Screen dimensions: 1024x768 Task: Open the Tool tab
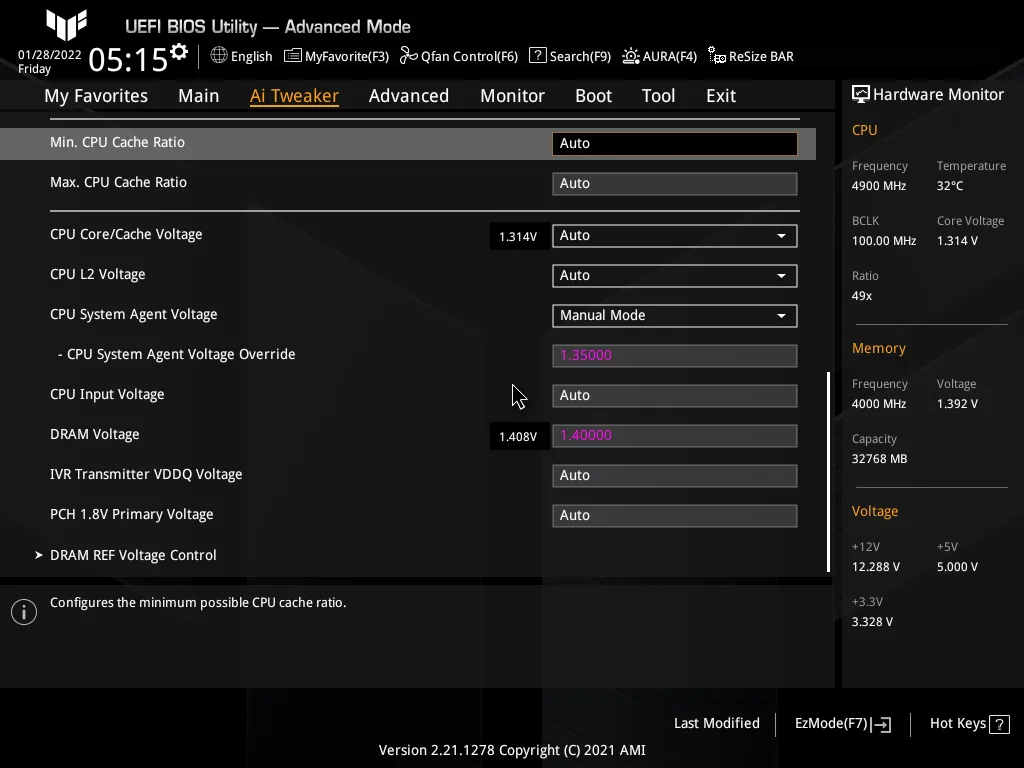pyautogui.click(x=658, y=96)
